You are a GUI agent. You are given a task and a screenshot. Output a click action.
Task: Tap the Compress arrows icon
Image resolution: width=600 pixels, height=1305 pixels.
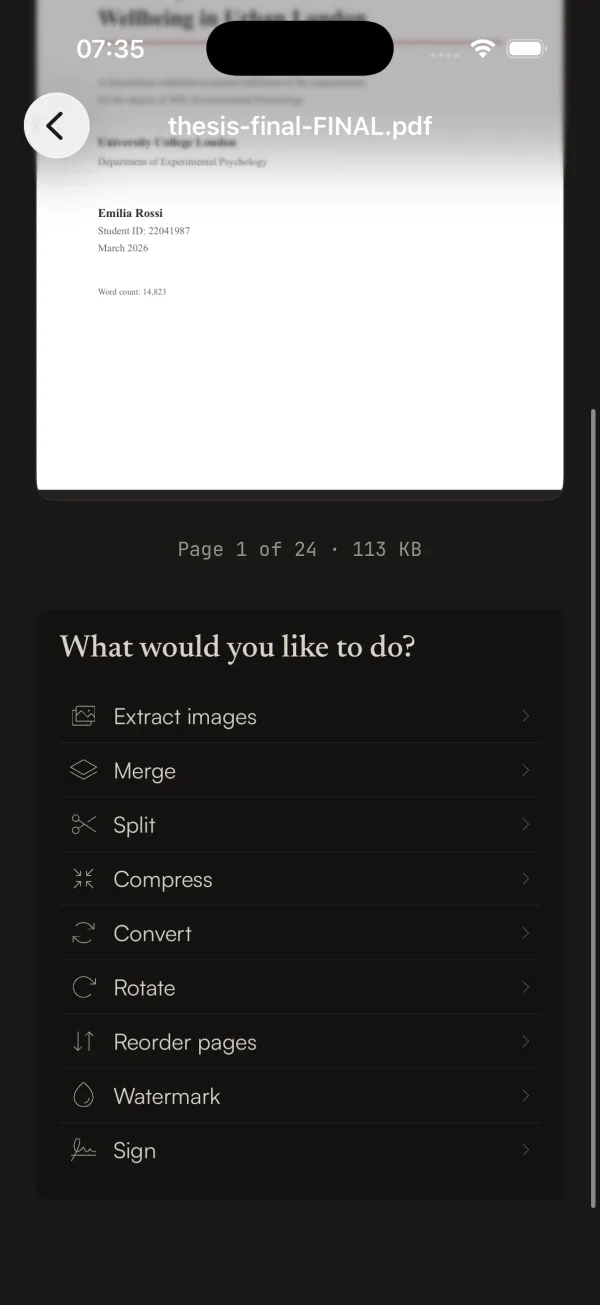(83, 878)
